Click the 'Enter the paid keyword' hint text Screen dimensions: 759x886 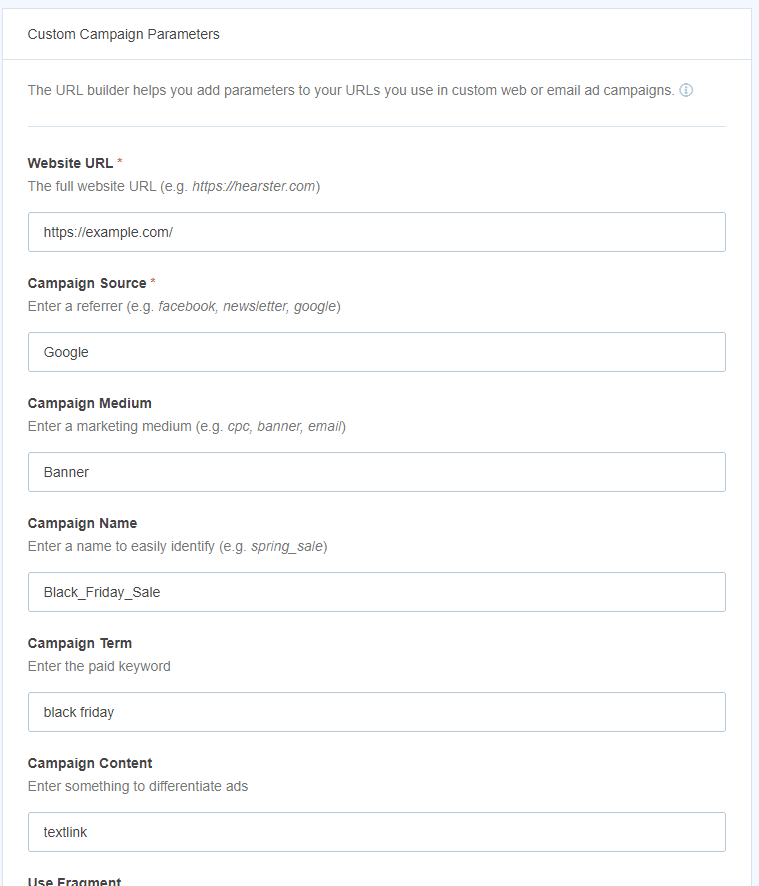pyautogui.click(x=99, y=666)
